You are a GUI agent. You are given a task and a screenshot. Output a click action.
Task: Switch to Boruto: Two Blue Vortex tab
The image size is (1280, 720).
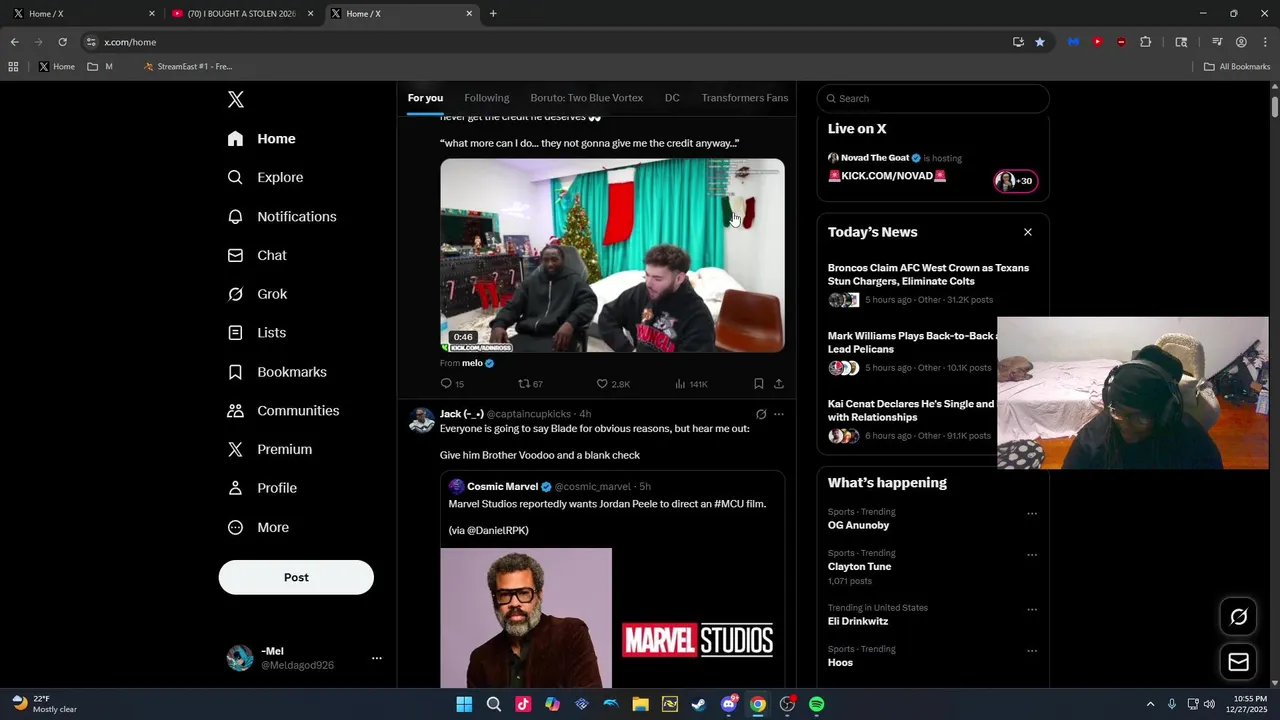[x=587, y=98]
